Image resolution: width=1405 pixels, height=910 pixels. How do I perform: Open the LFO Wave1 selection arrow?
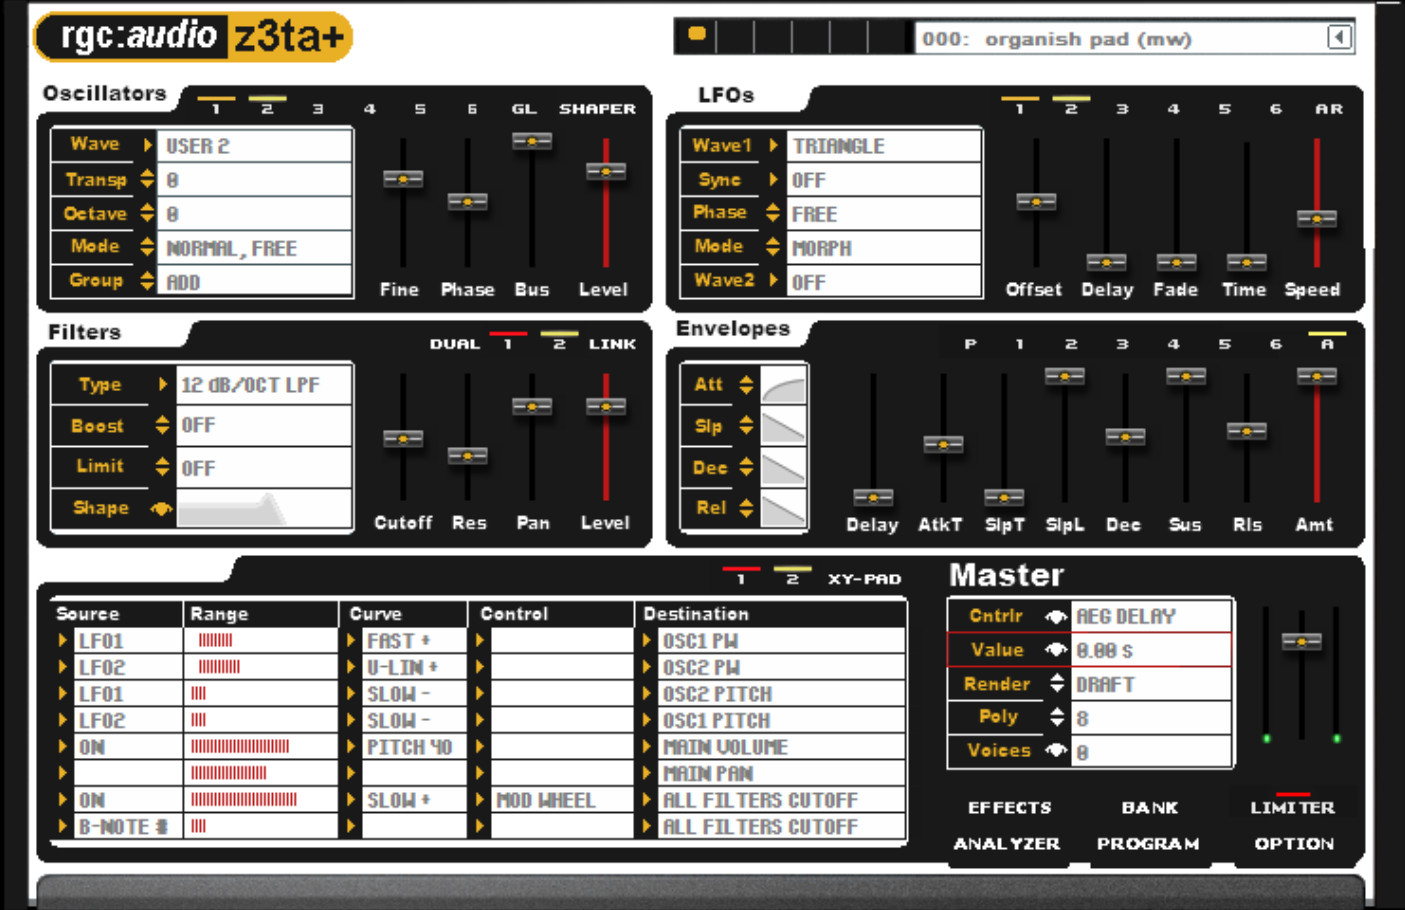click(x=773, y=146)
